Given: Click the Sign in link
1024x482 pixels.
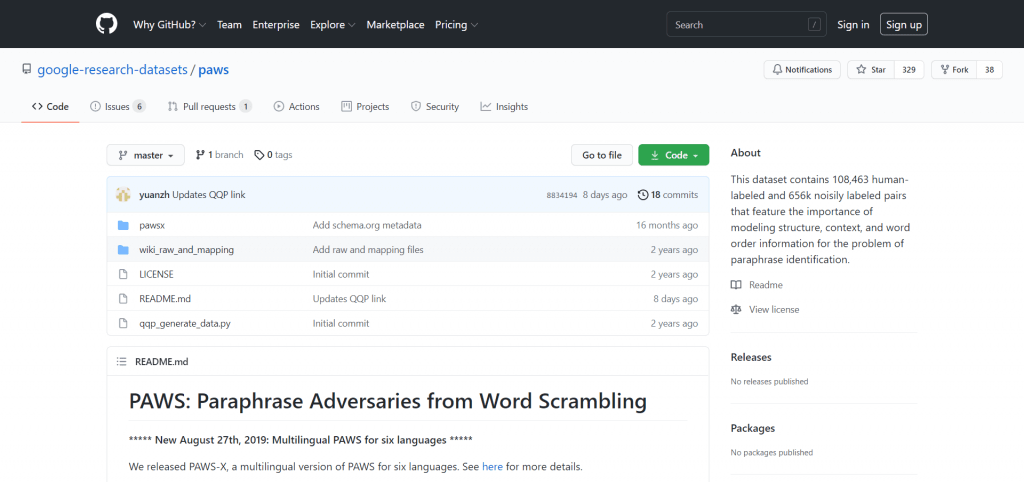Looking at the screenshot, I should click(853, 25).
